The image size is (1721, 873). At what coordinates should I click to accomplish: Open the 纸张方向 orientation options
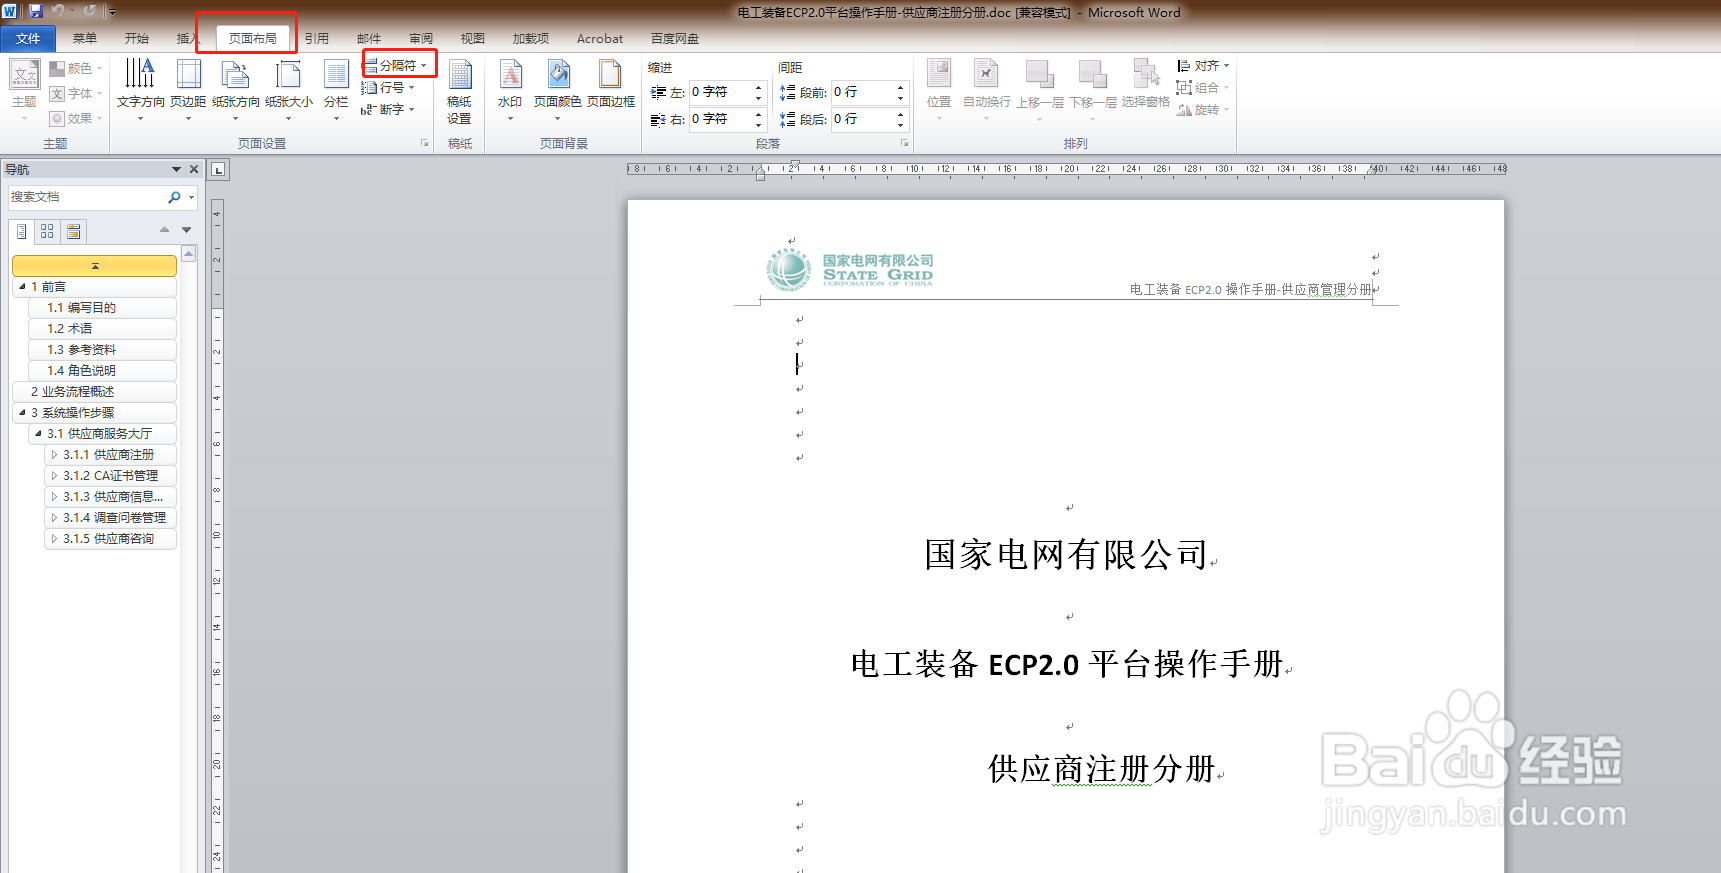coord(236,90)
